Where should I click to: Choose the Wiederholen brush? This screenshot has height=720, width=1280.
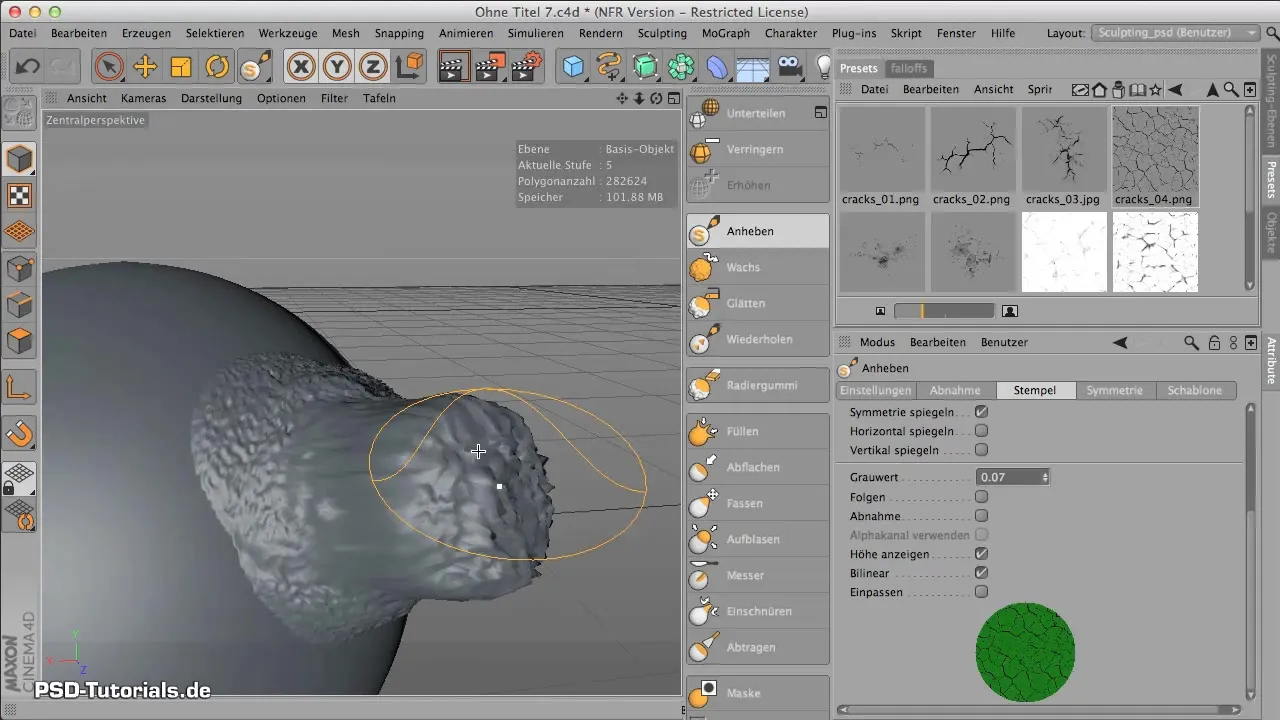click(x=758, y=339)
